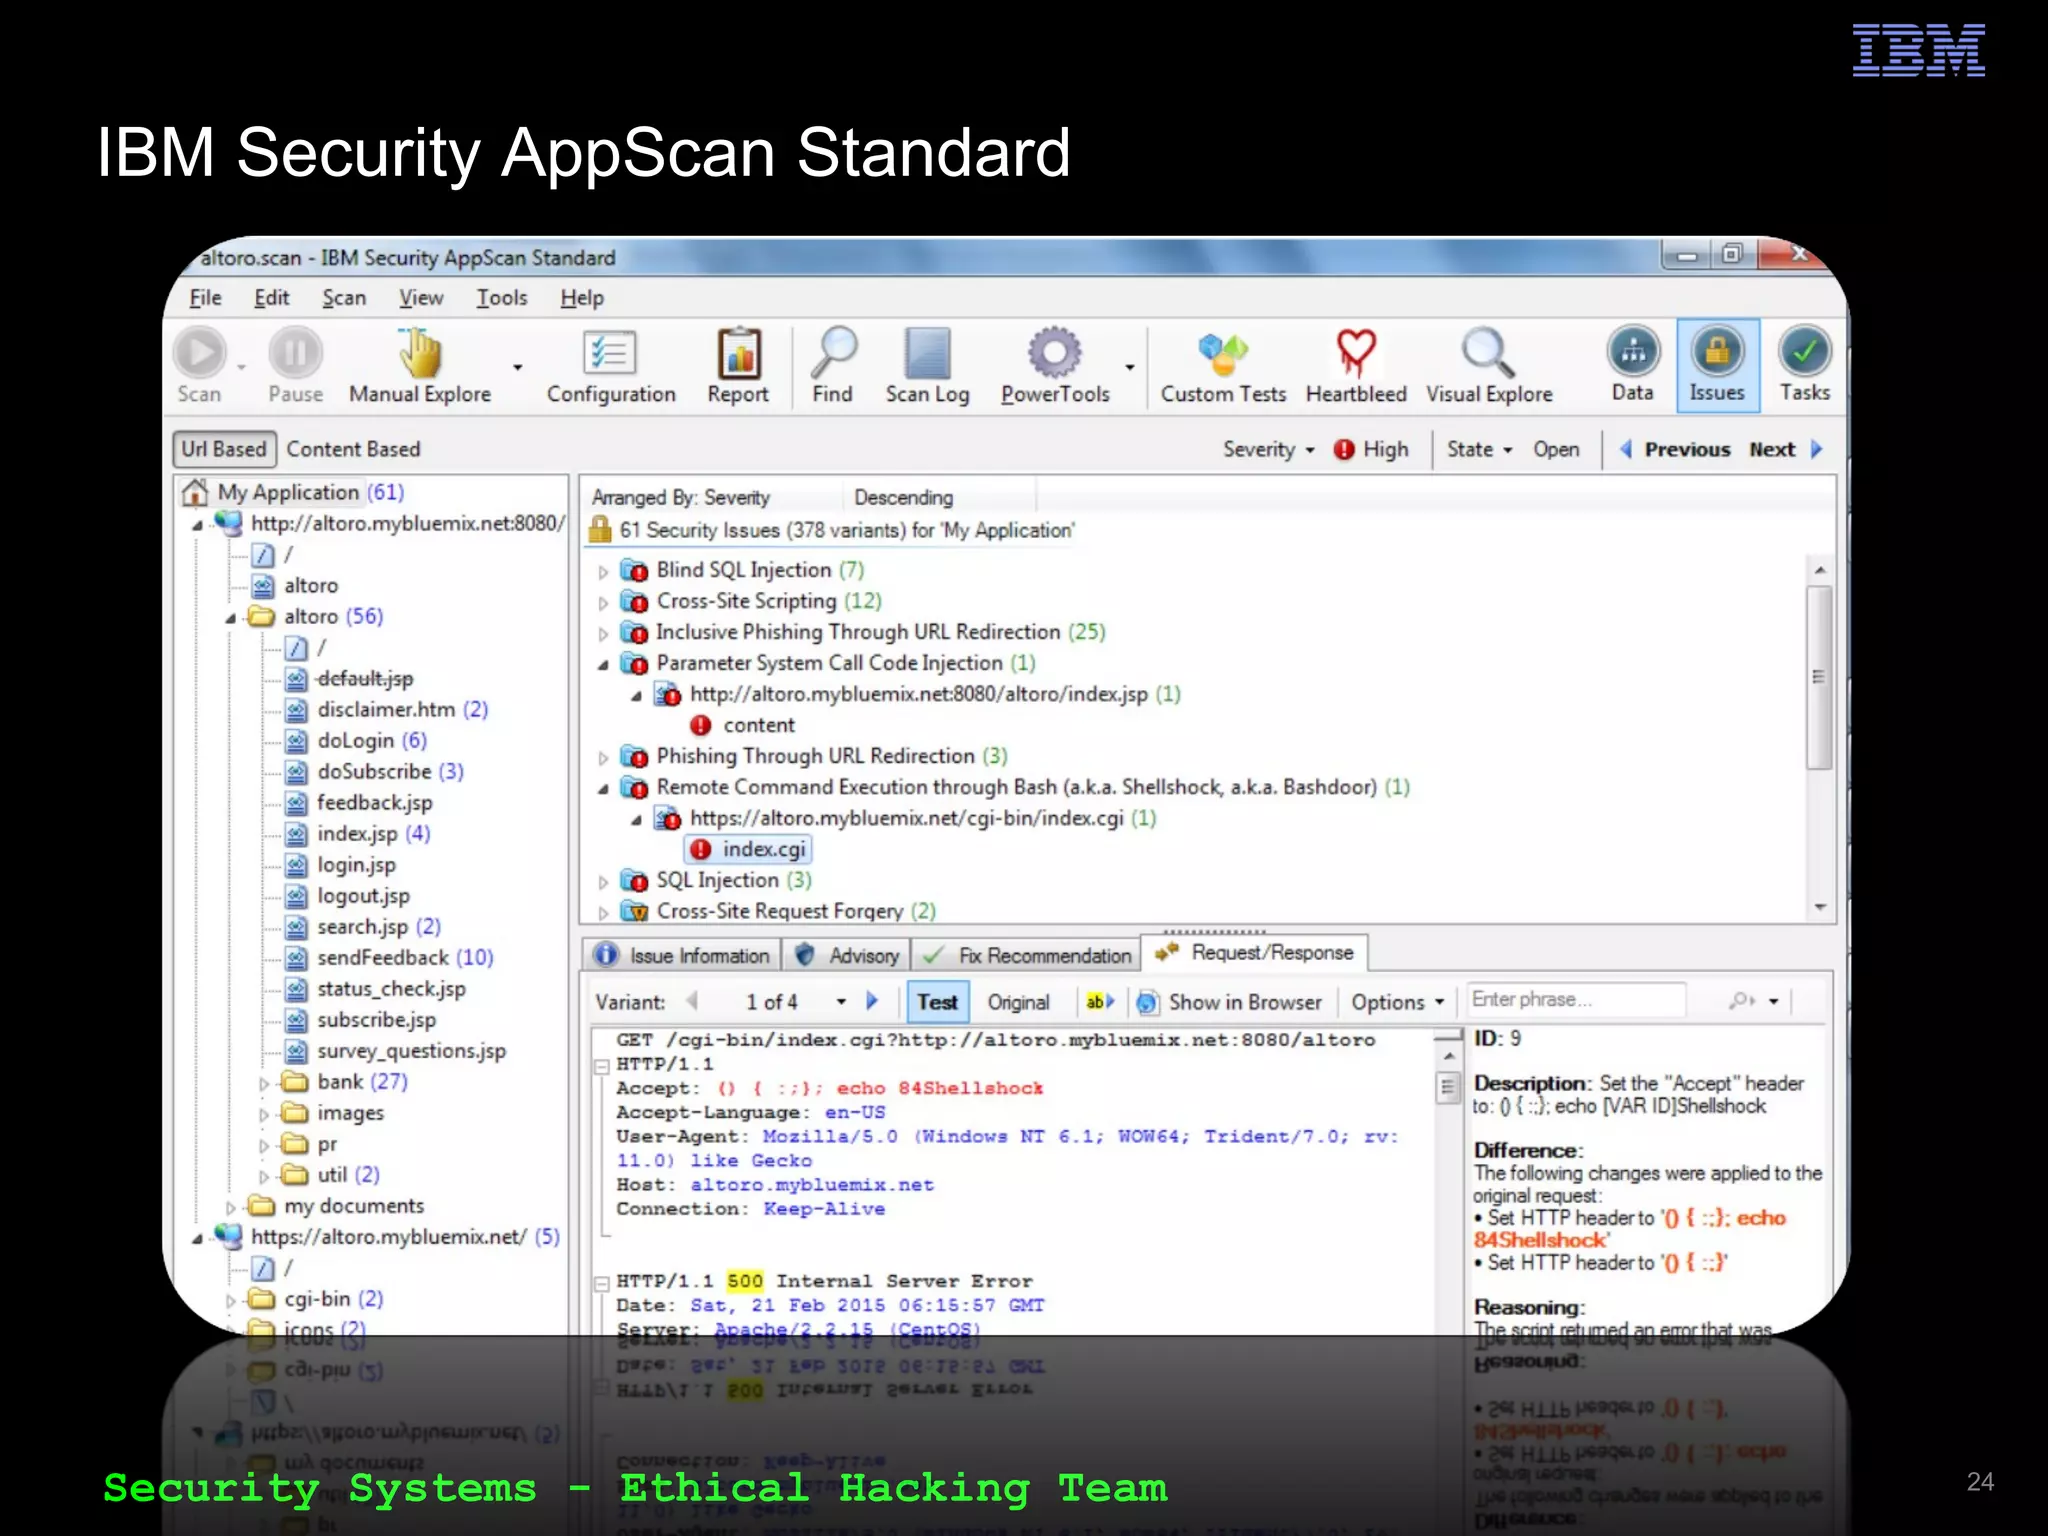Open PowerTools dropdown arrow
Screen dimensions: 2048x1536
point(1130,368)
